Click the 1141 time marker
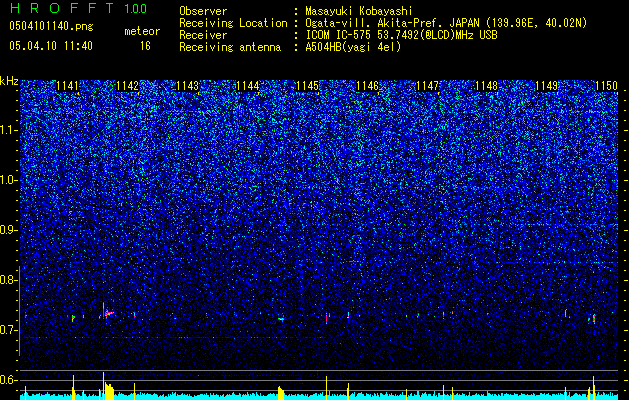Screen dimensions: 629x400 pyautogui.click(x=67, y=86)
